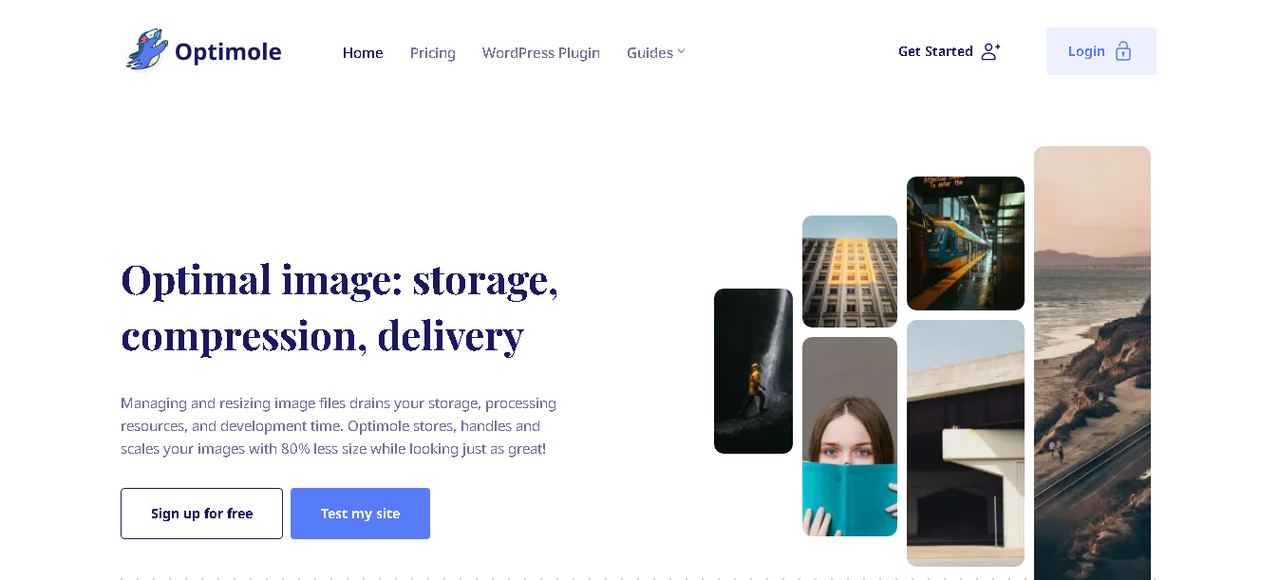Open the WordPress Plugin page
This screenshot has width=1280, height=580.
541,52
